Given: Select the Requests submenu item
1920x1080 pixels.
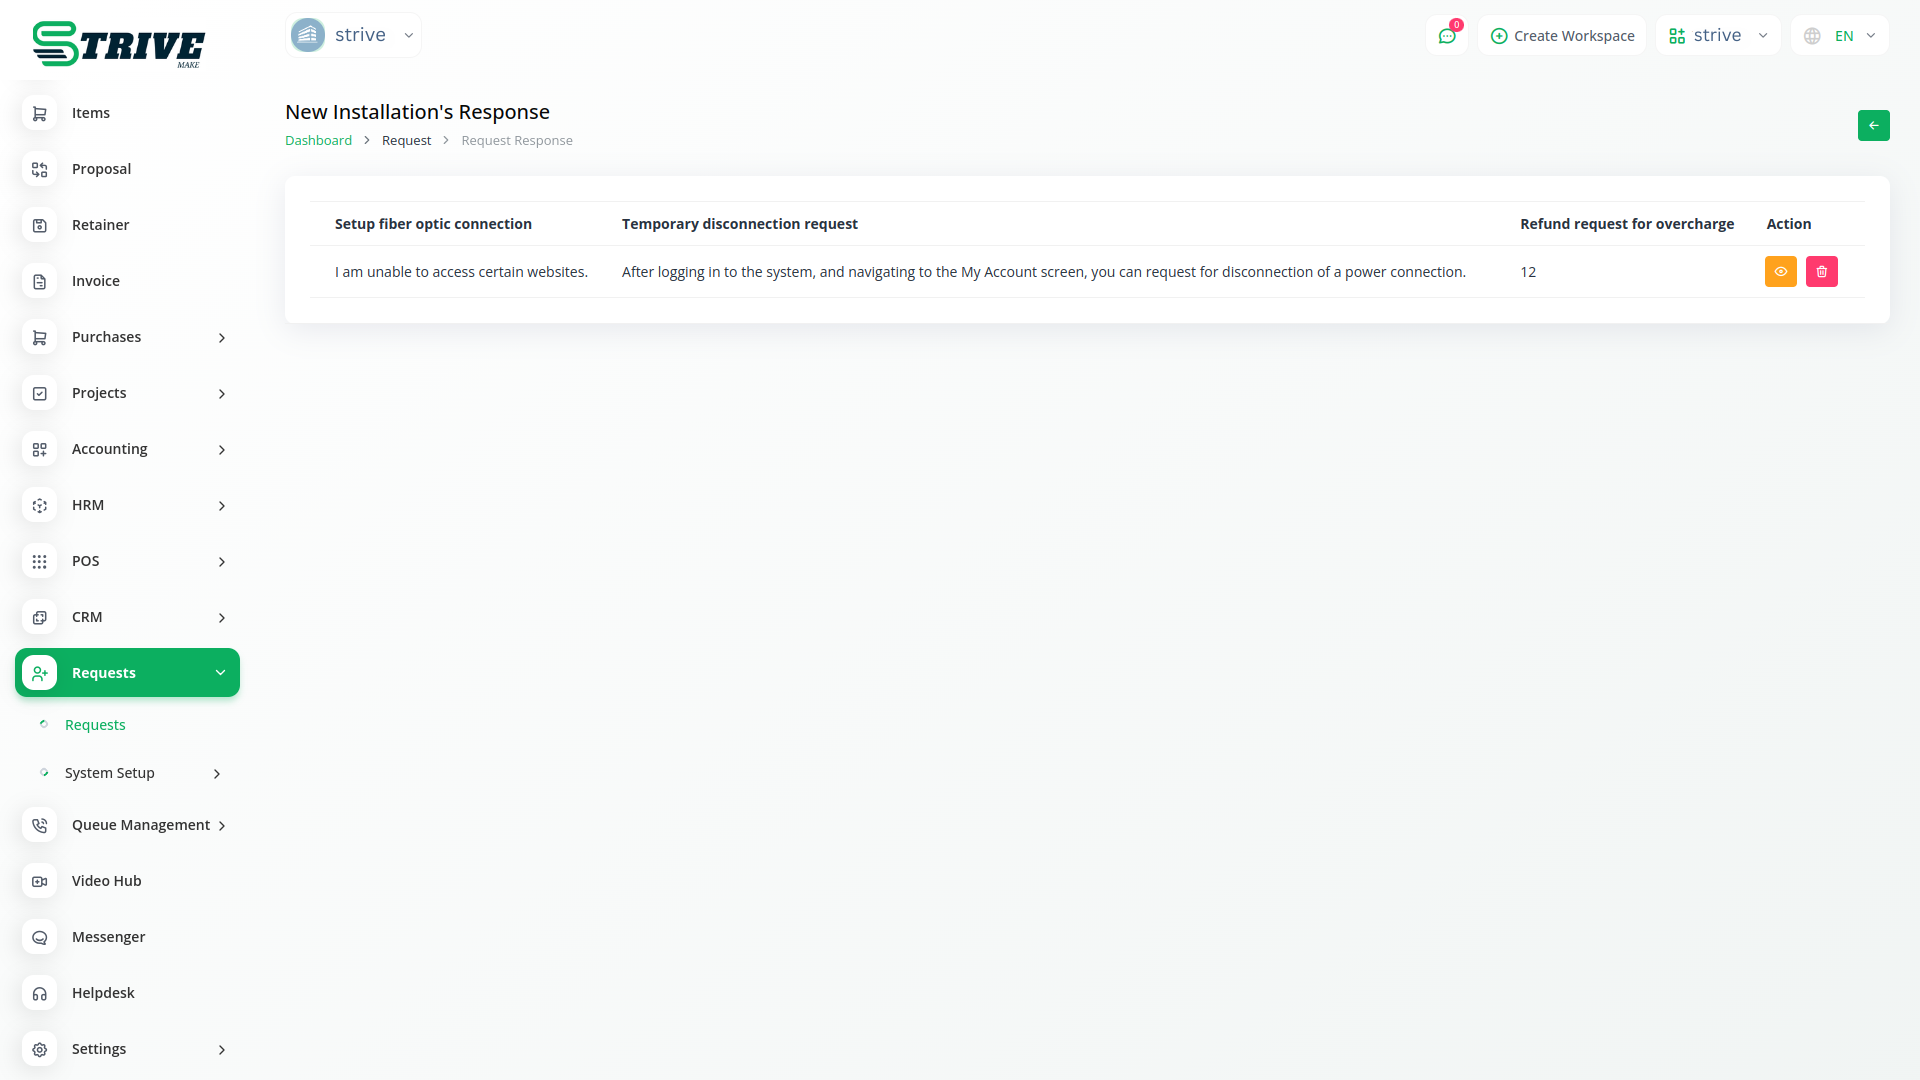Looking at the screenshot, I should pos(95,725).
